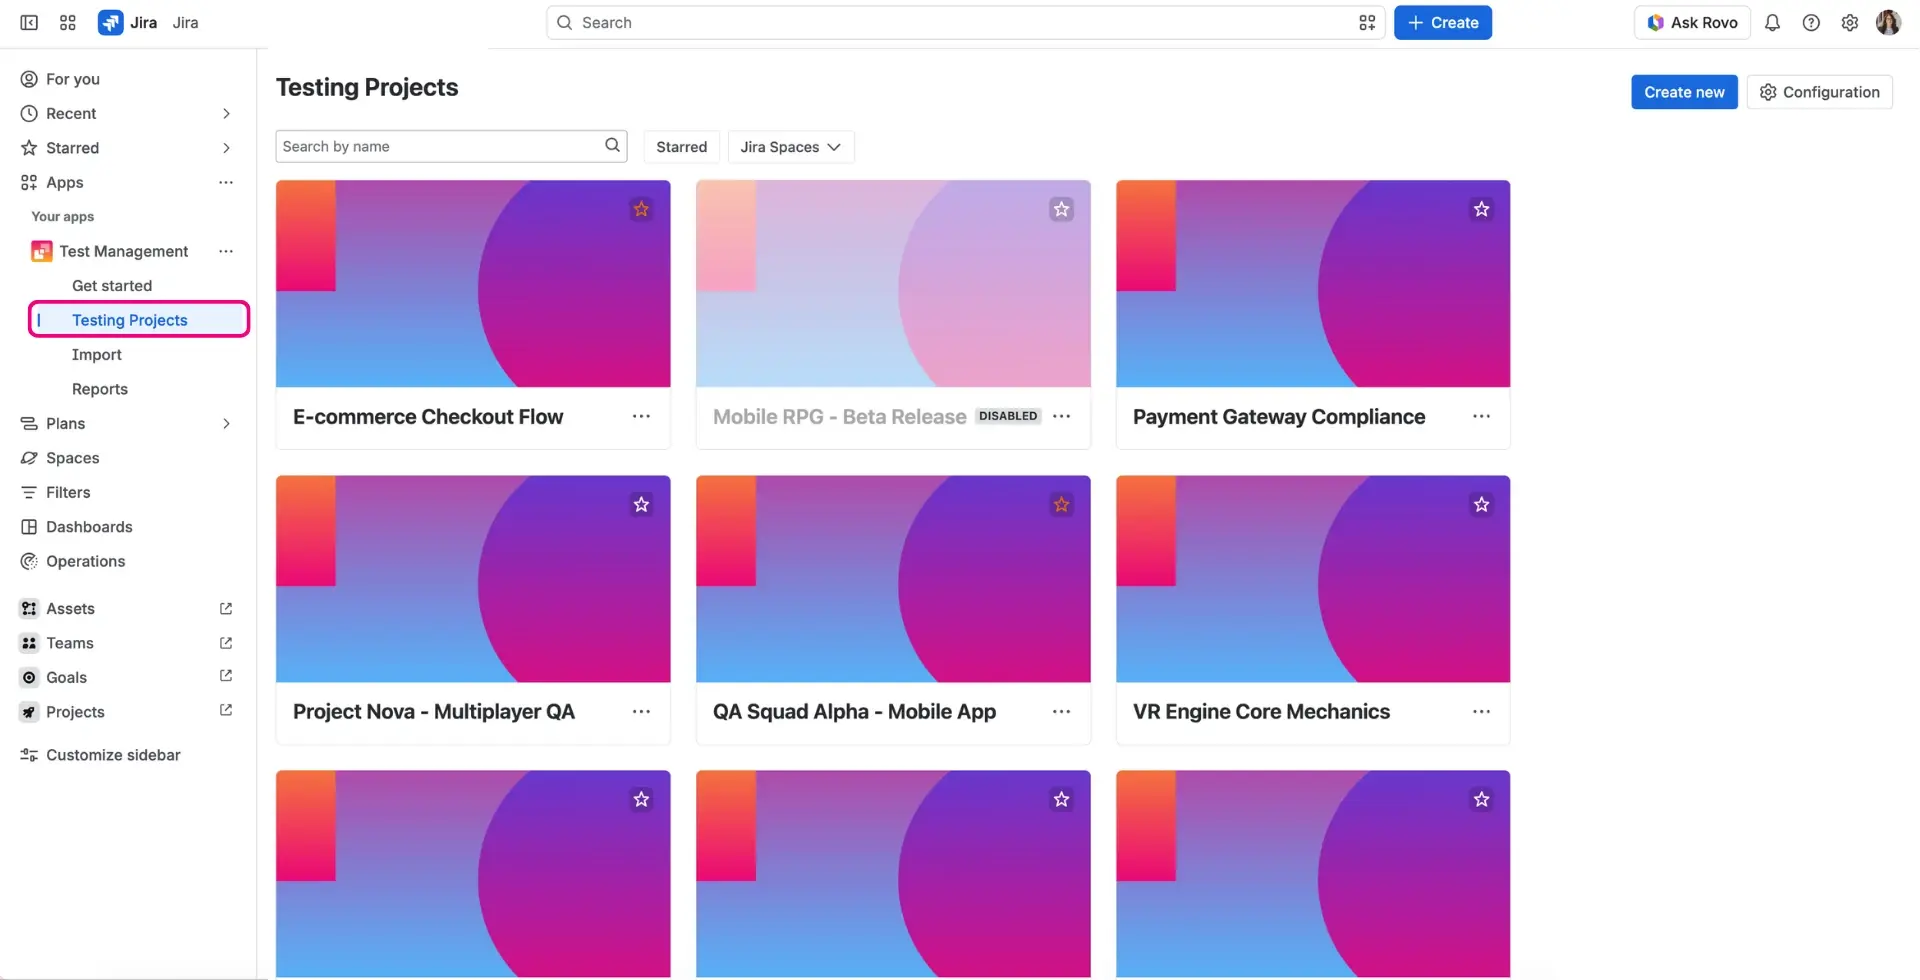Click the Your apps heading
This screenshot has height=980, width=1920.
63,216
